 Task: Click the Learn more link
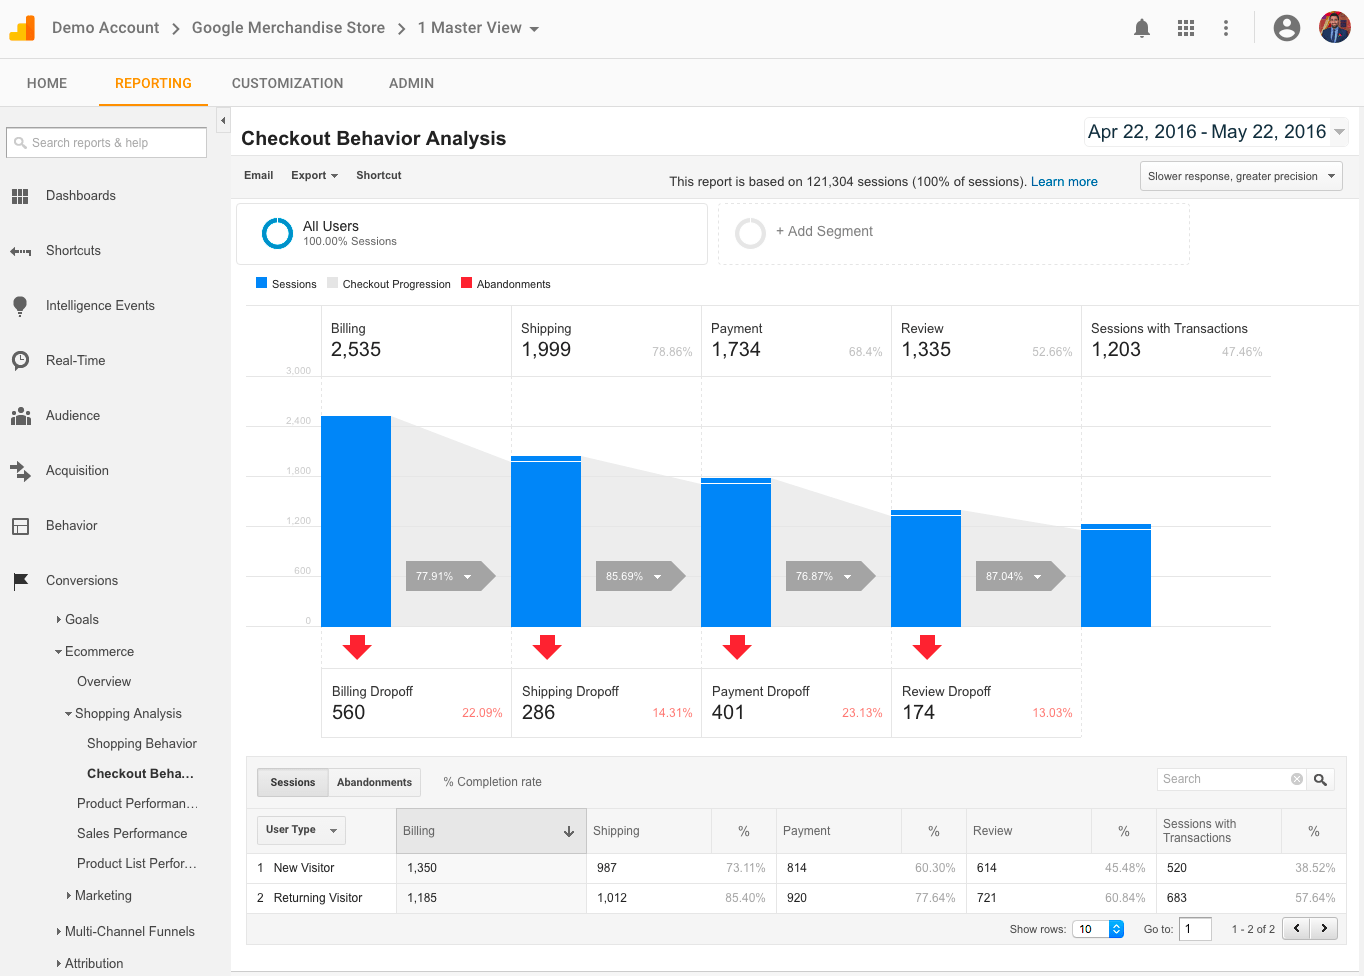pos(1063,182)
